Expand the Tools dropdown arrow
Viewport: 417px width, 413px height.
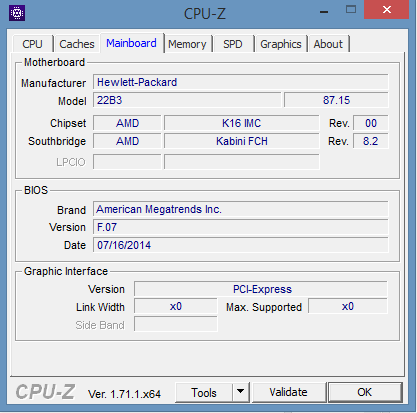click(241, 393)
